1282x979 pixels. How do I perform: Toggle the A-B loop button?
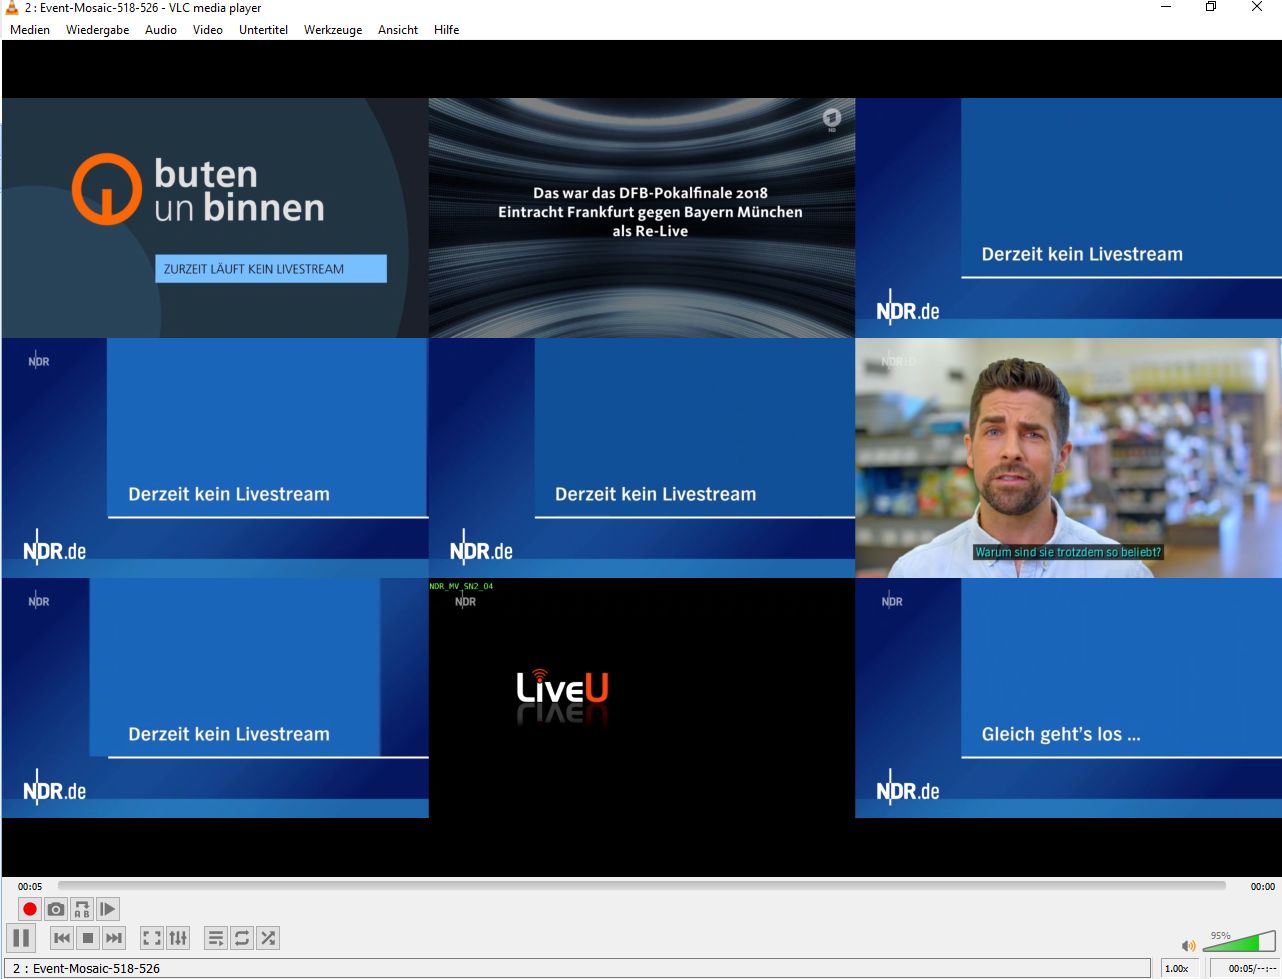pos(82,909)
